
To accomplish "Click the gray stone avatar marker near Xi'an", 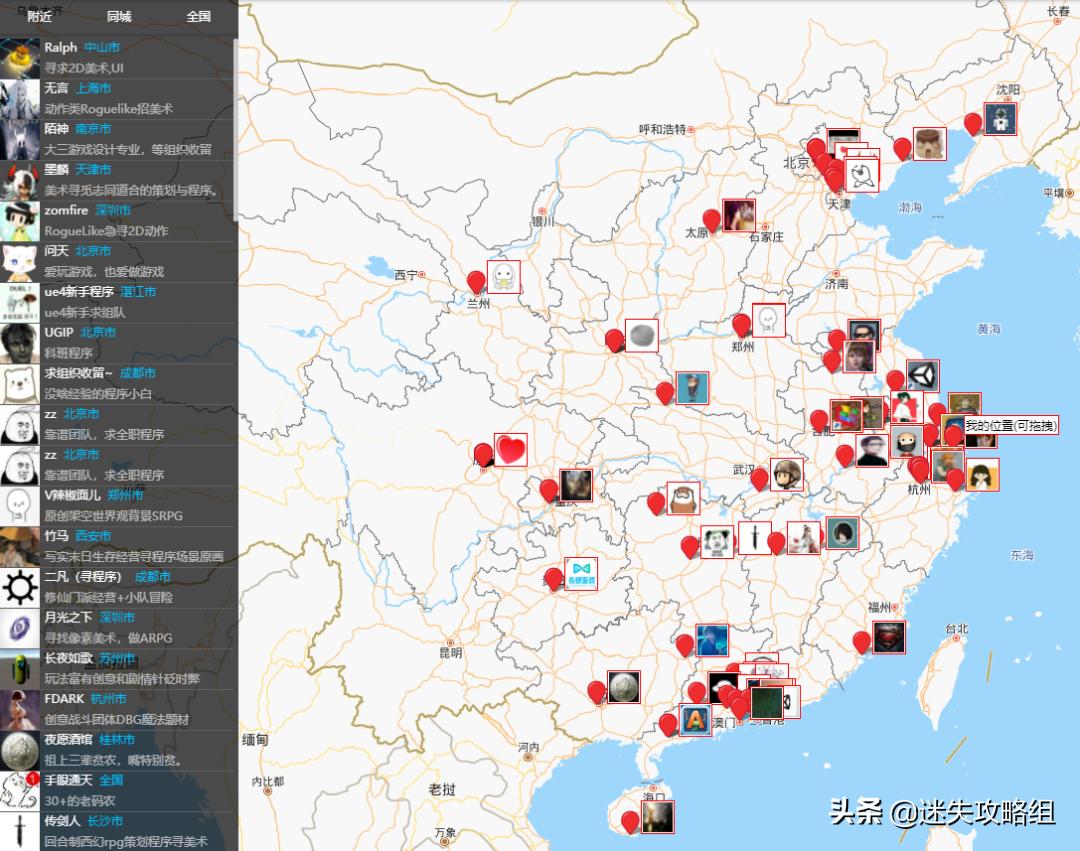I will [642, 336].
